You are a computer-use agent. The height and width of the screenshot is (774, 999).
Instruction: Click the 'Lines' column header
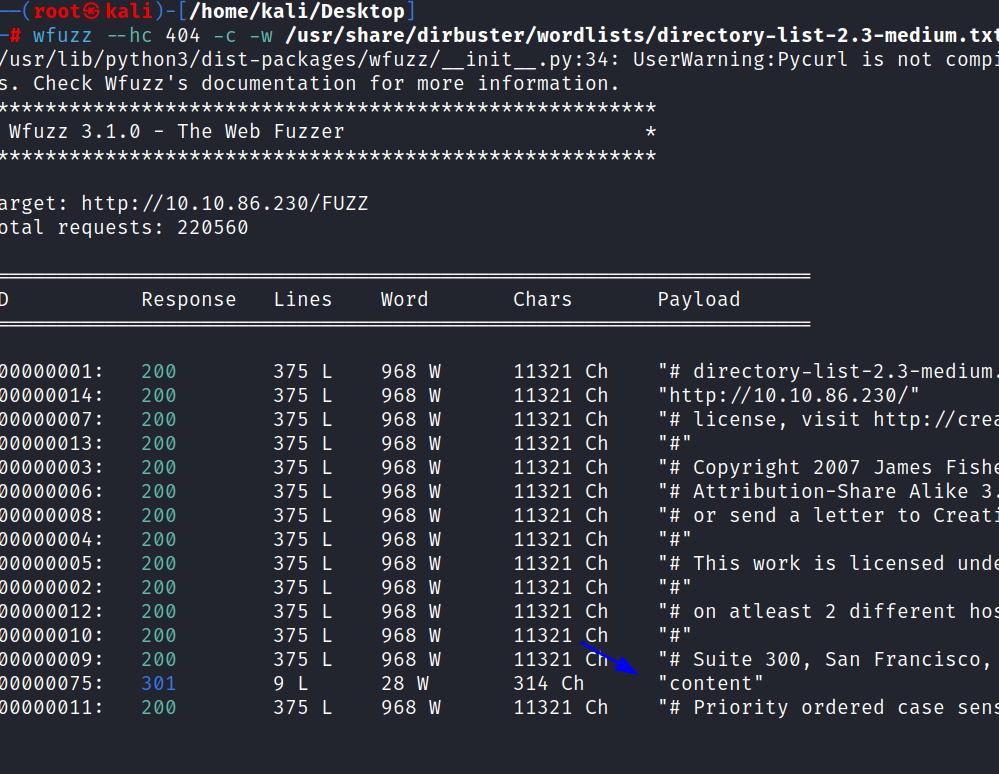click(303, 299)
